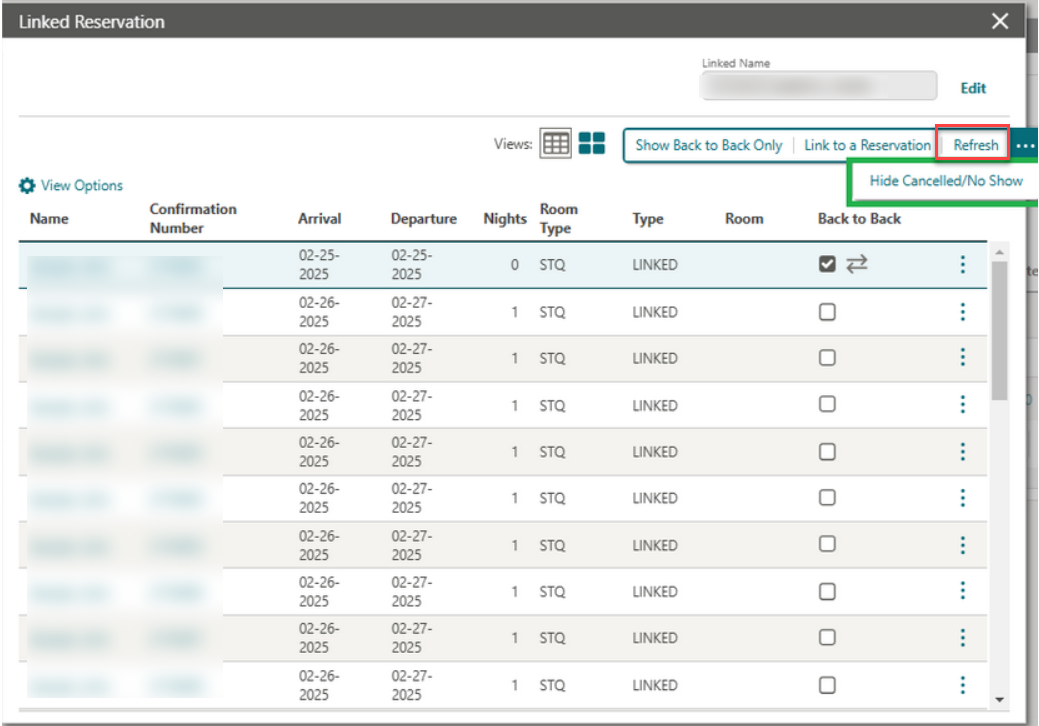
Task: Click the Room column header
Action: tap(744, 219)
